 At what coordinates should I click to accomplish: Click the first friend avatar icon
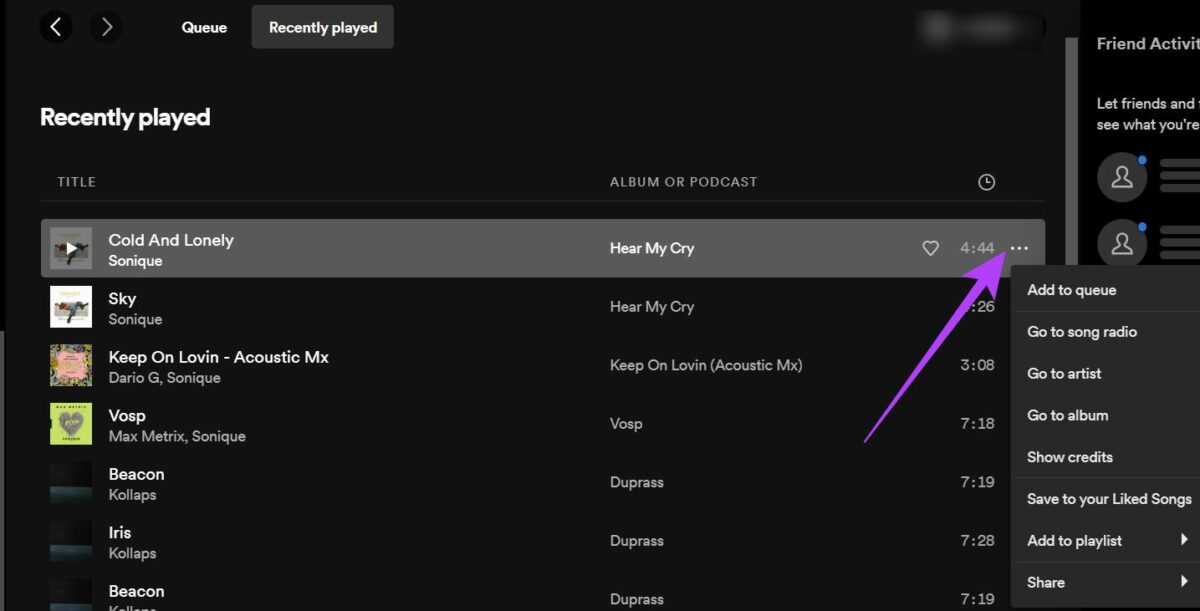pyautogui.click(x=1122, y=177)
